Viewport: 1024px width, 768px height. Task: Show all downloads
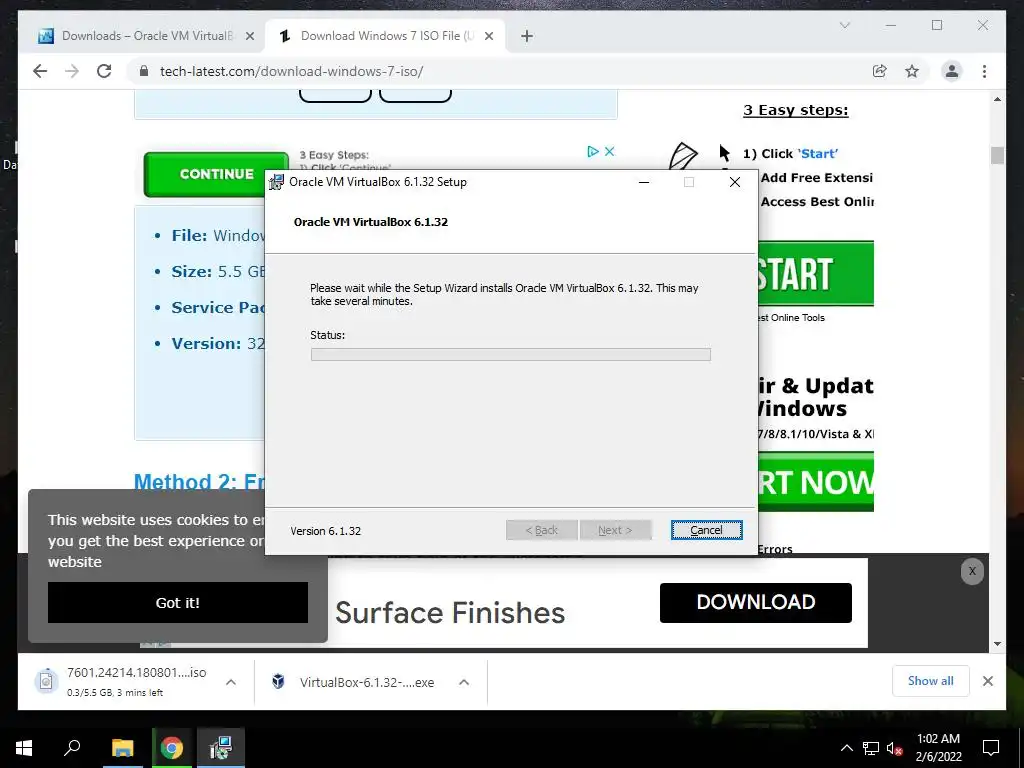930,681
